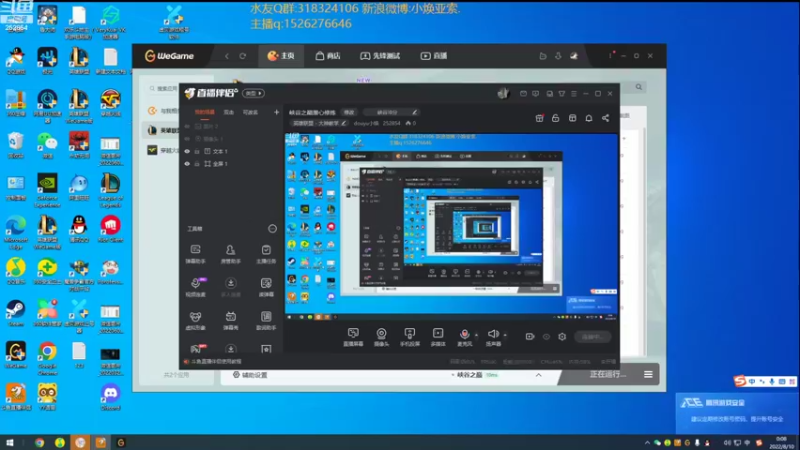This screenshot has width=800, height=450.
Task: Click the share icon above the preview
Action: tap(606, 118)
